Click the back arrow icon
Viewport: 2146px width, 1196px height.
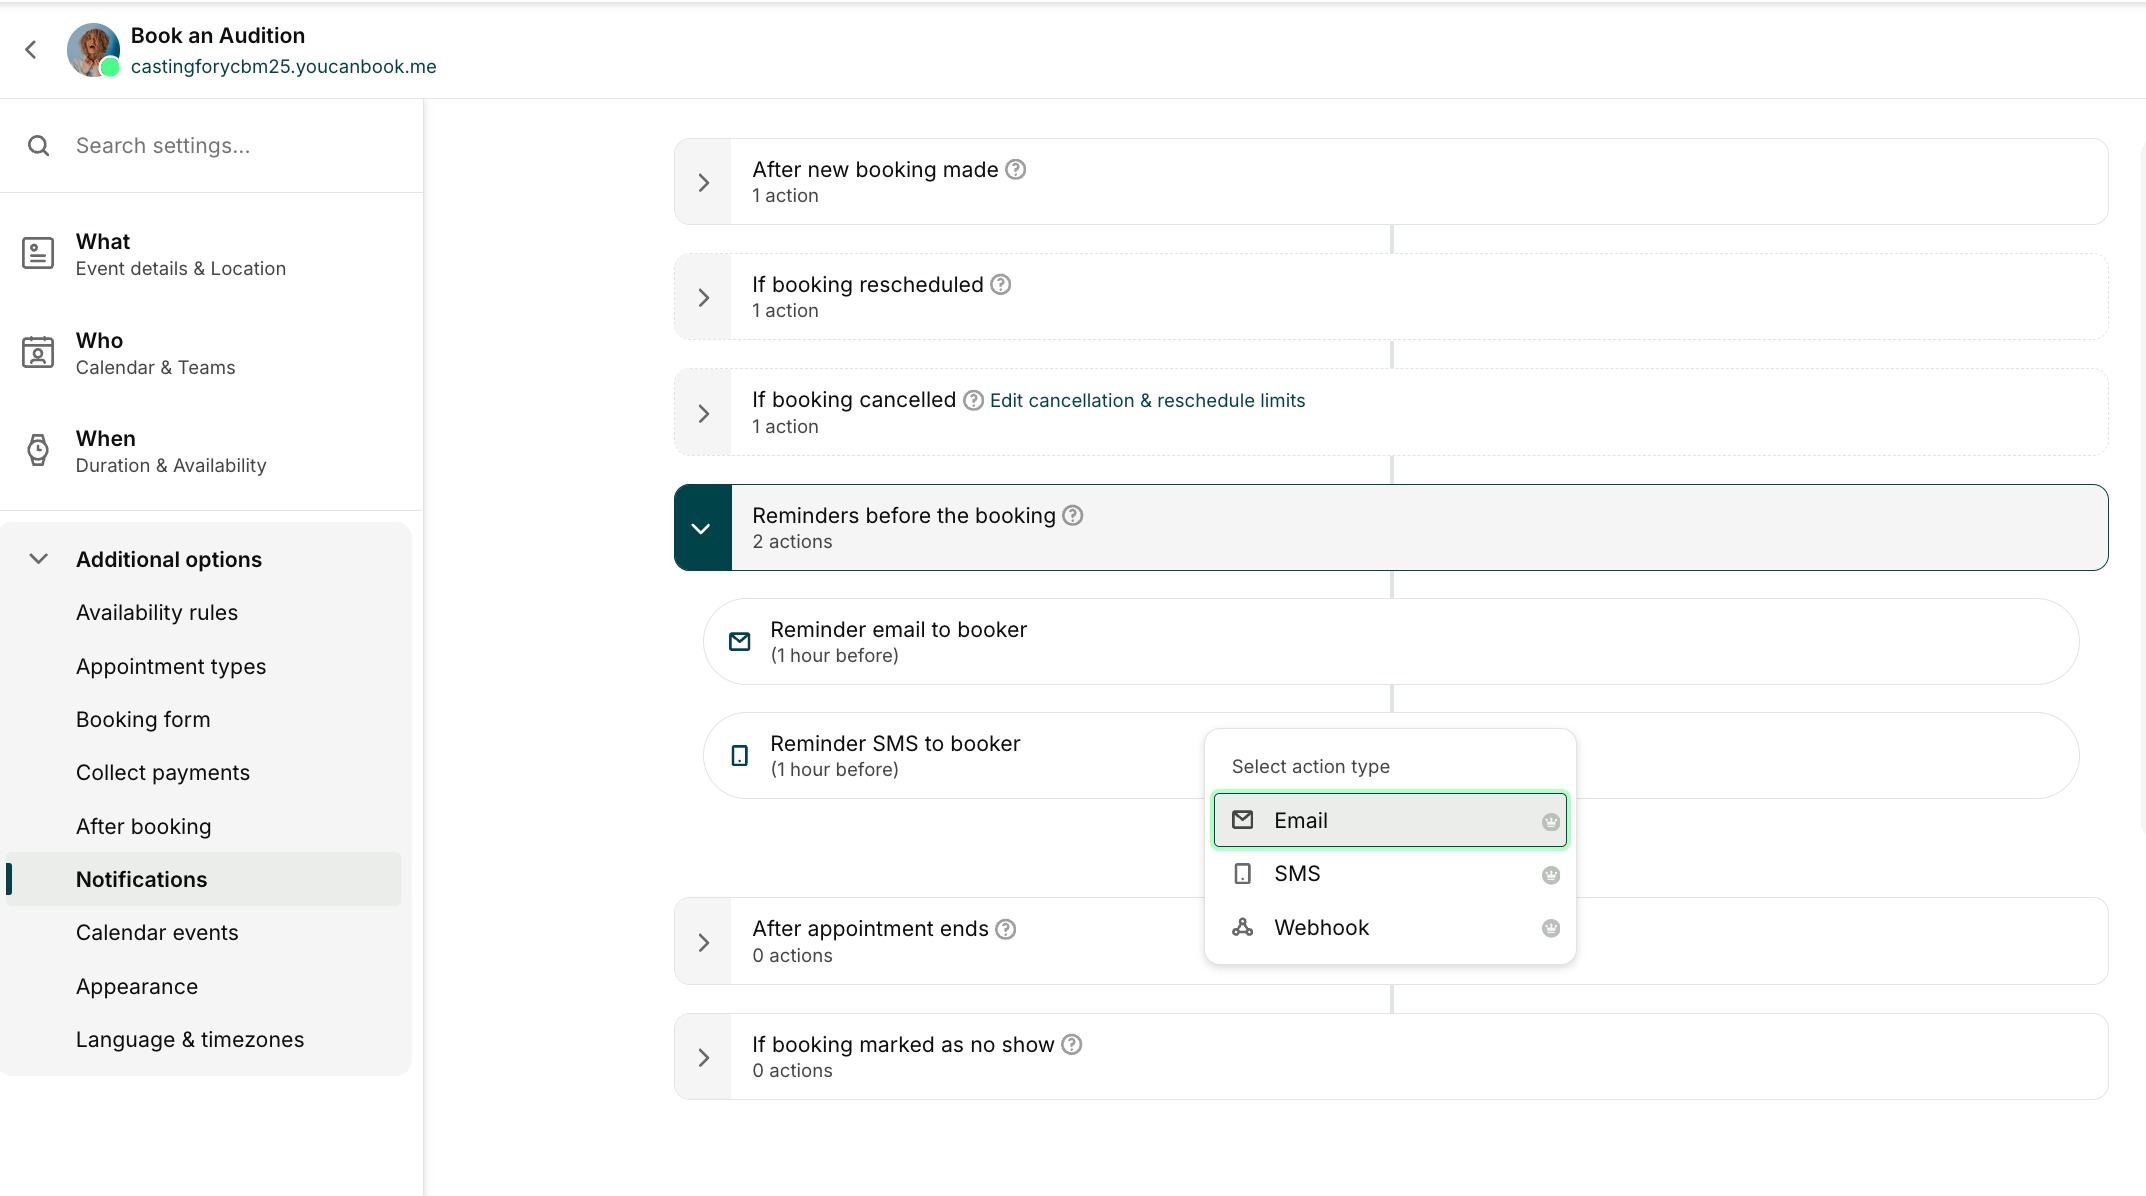[31, 50]
